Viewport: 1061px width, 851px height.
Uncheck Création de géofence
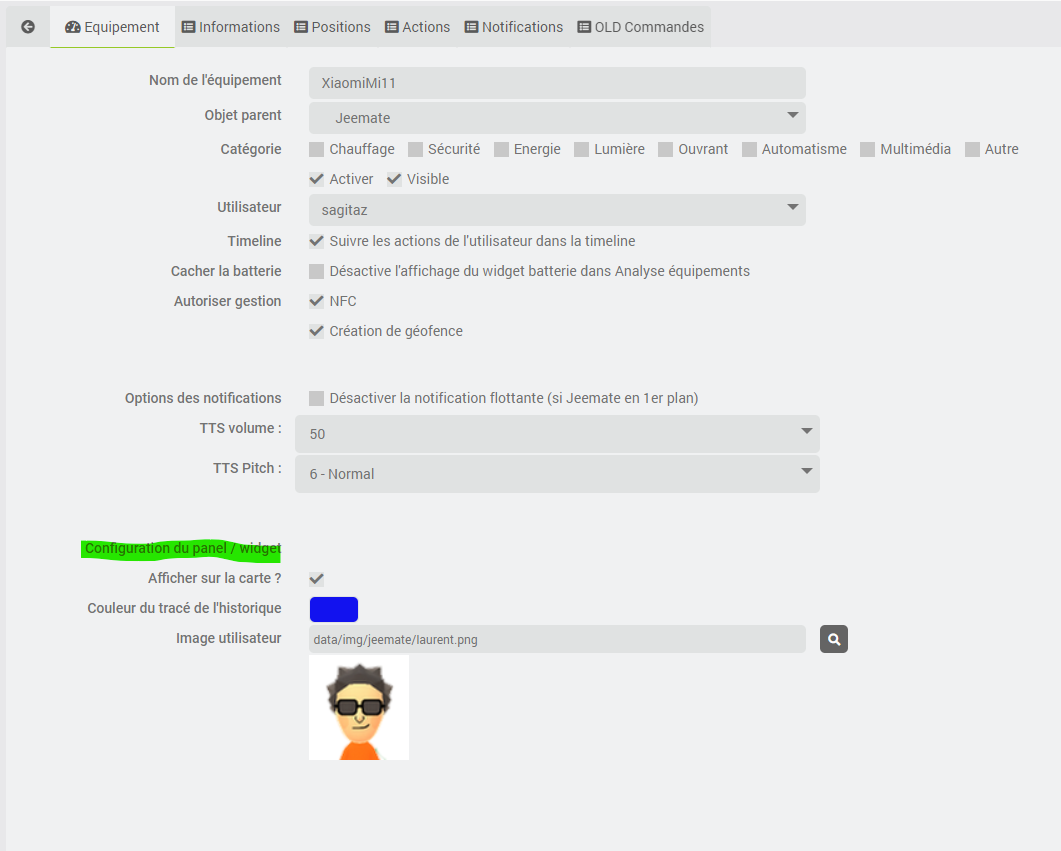tap(316, 330)
